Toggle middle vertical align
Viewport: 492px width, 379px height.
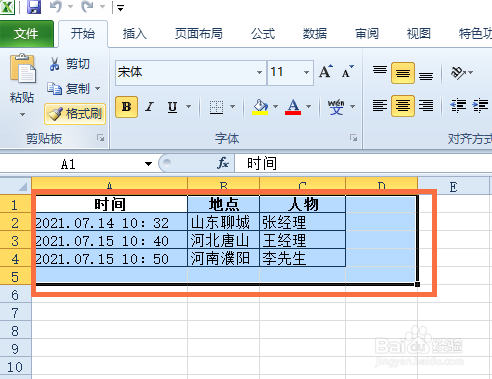403,72
